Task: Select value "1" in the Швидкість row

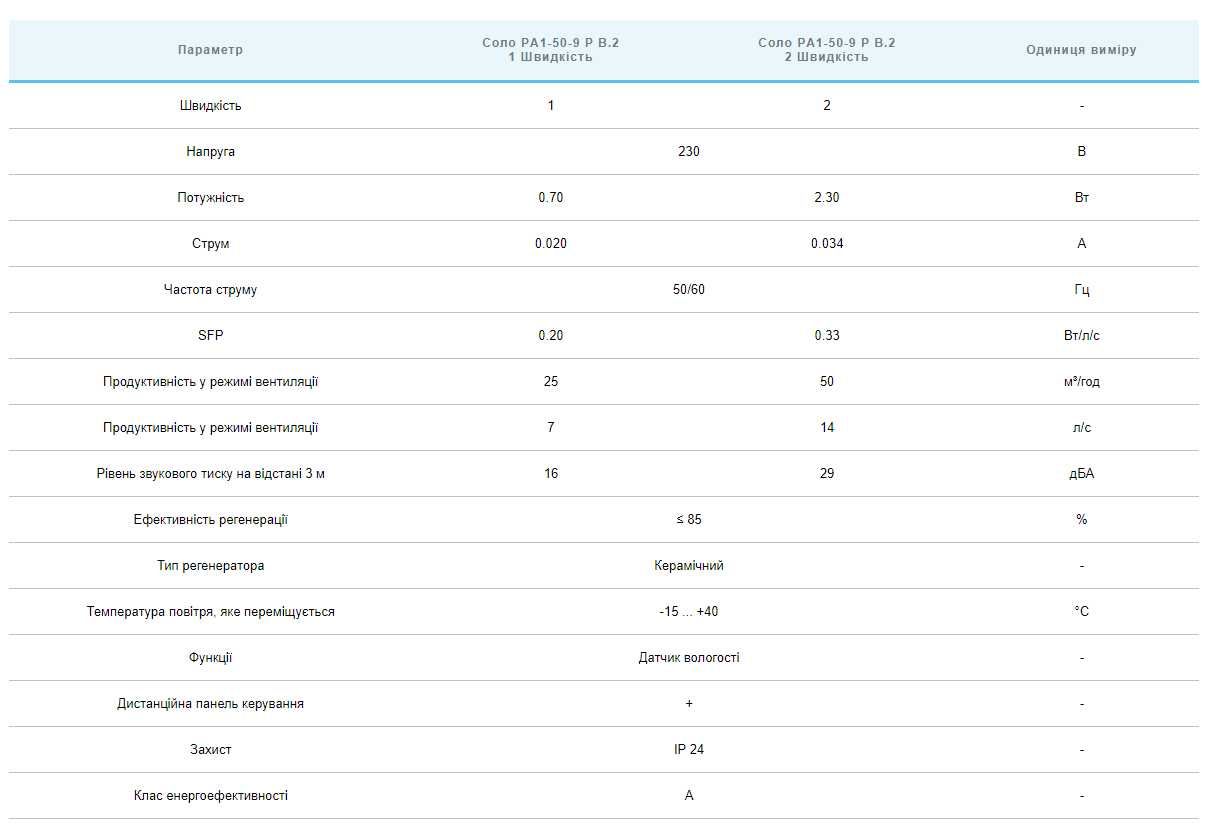Action: pyautogui.click(x=551, y=106)
